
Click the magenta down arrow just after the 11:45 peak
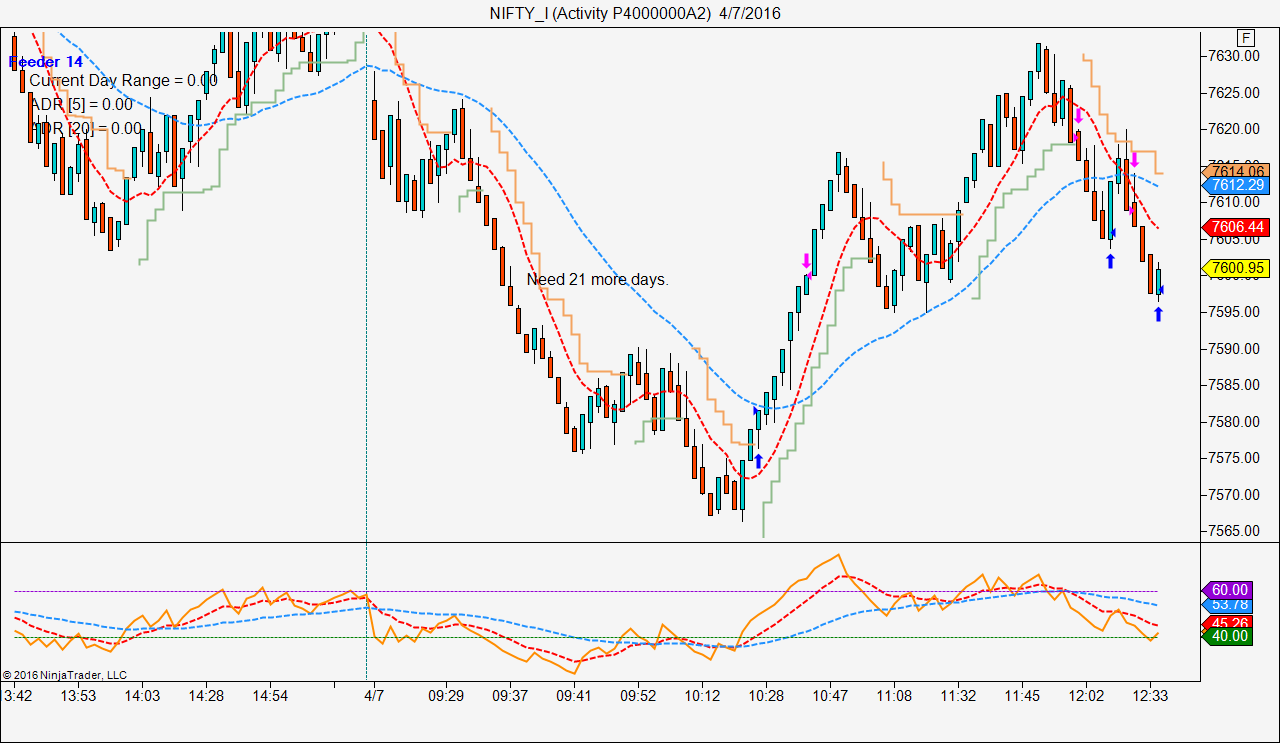[1078, 116]
